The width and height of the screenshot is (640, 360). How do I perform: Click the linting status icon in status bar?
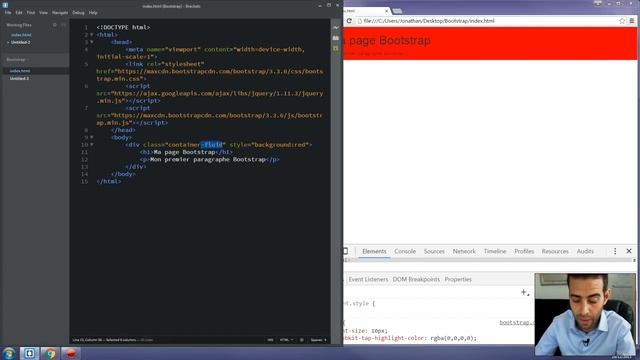pos(302,340)
